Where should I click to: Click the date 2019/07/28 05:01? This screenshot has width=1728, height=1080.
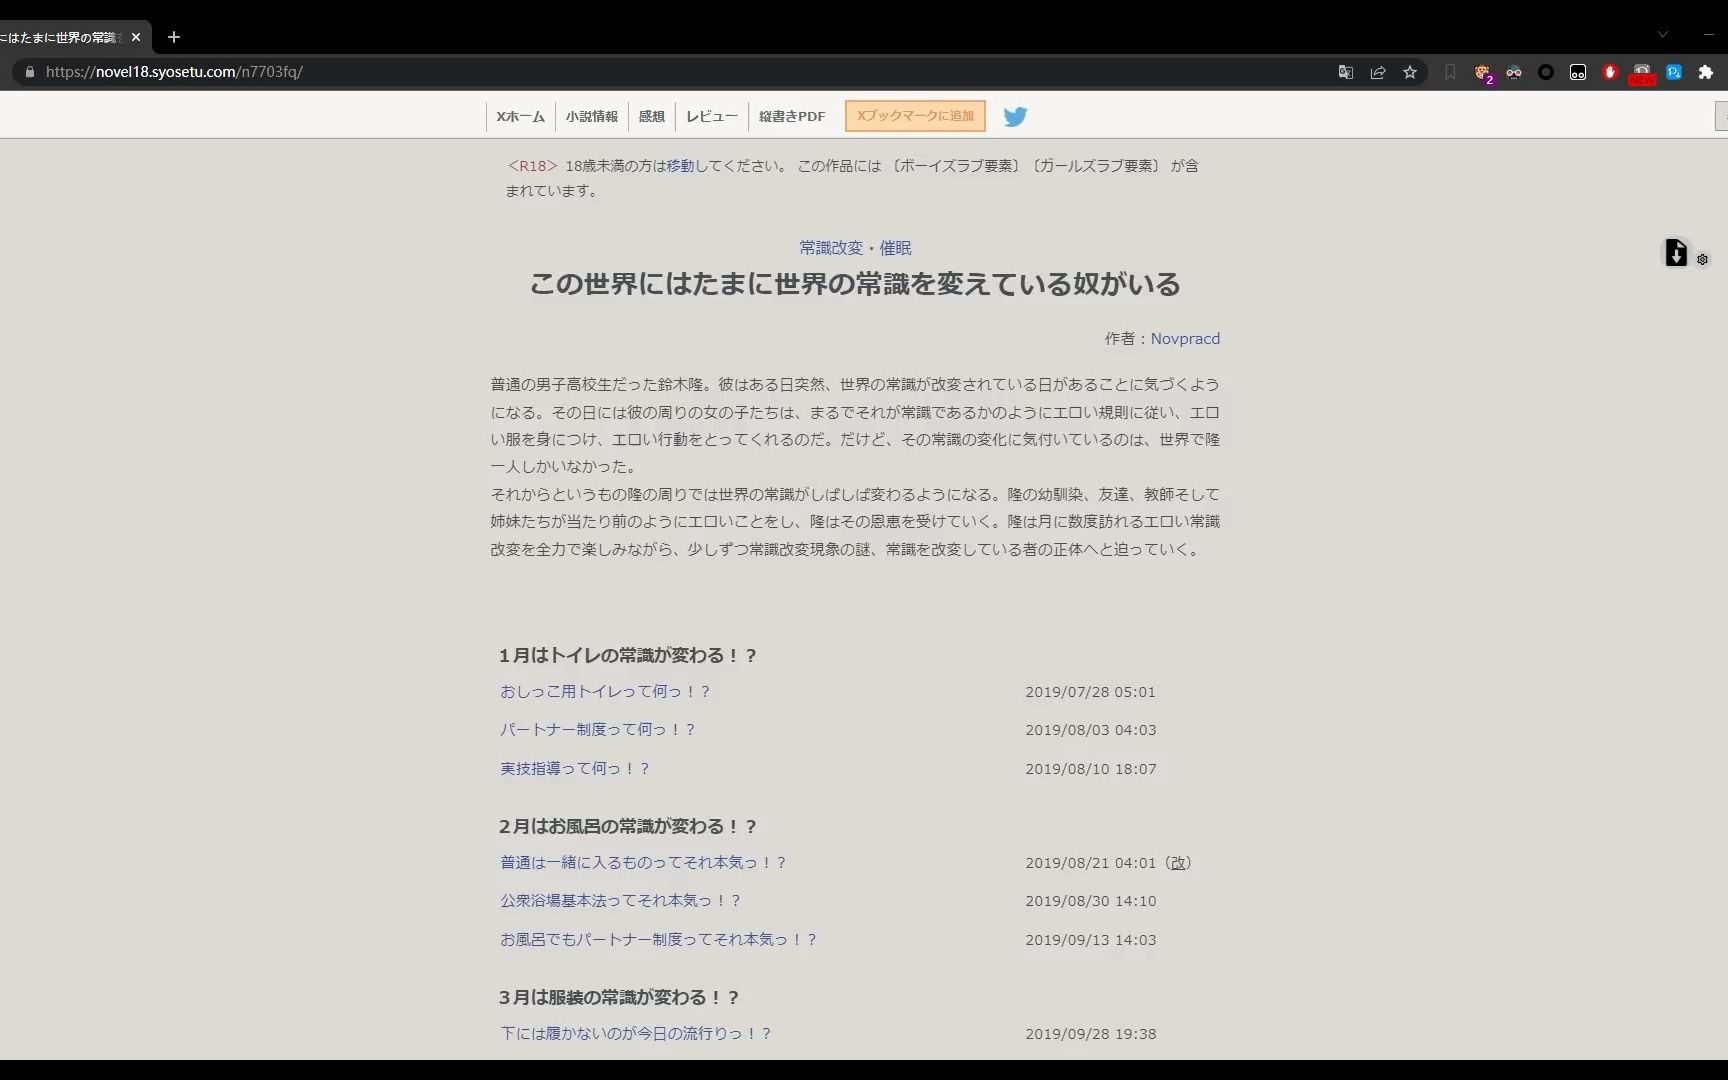click(1091, 692)
